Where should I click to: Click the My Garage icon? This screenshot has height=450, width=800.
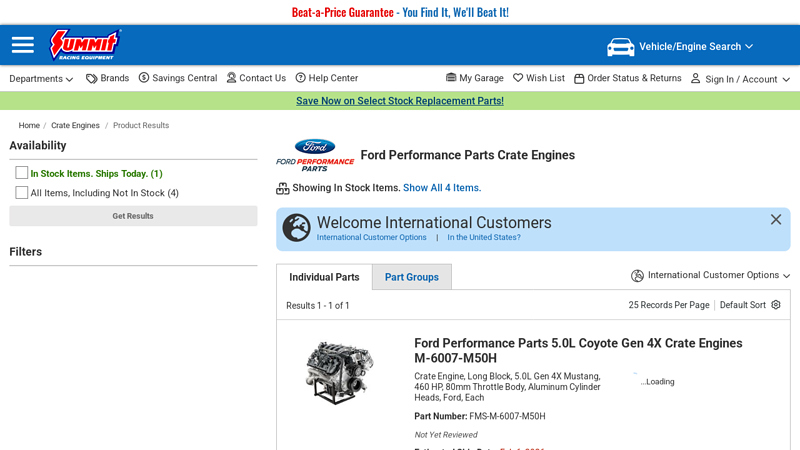tap(451, 78)
